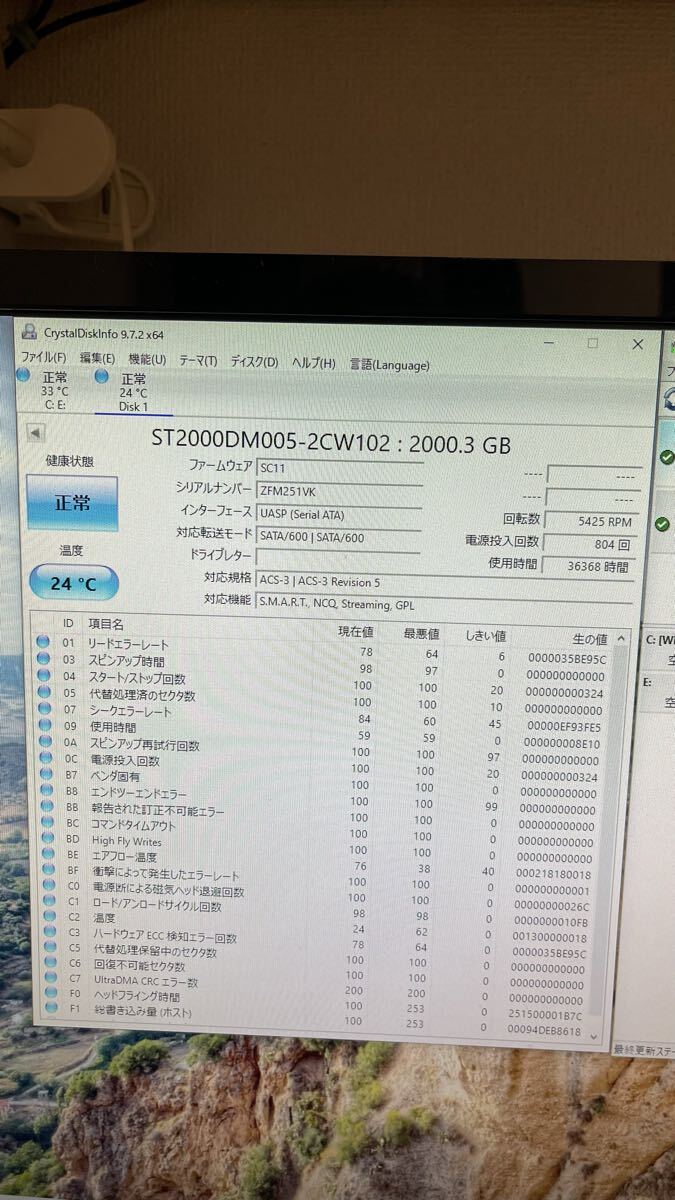Click the previous disk arrow button

pyautogui.click(x=36, y=433)
